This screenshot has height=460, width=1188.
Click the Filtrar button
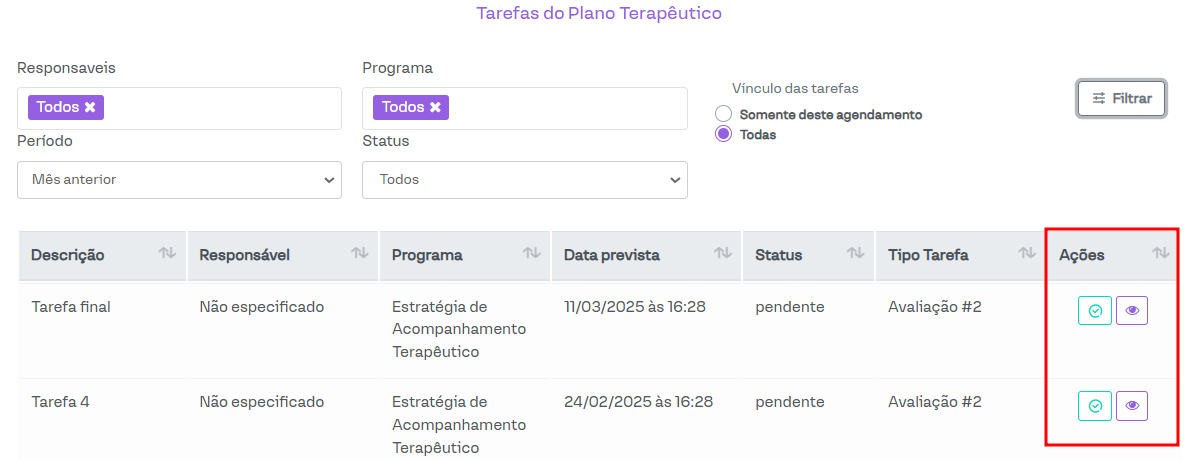pyautogui.click(x=1121, y=99)
